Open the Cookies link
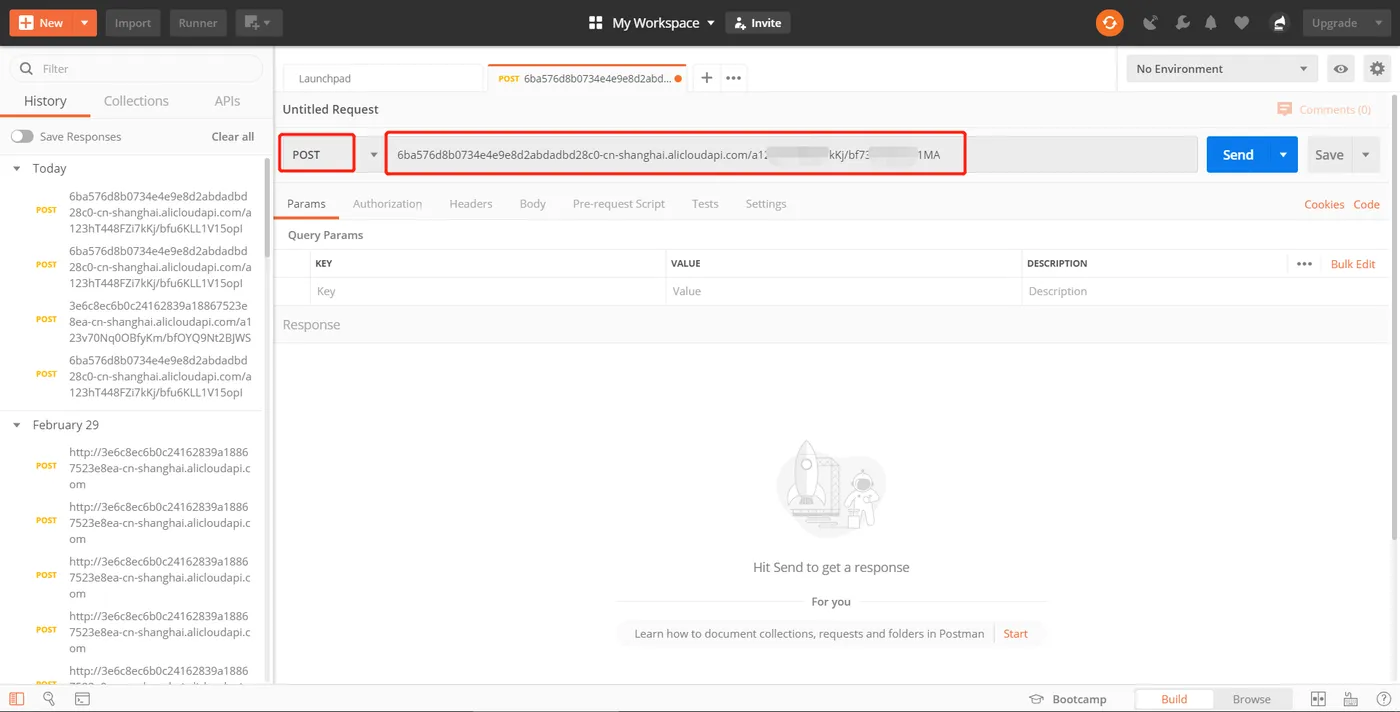This screenshot has width=1400, height=712. tap(1324, 204)
